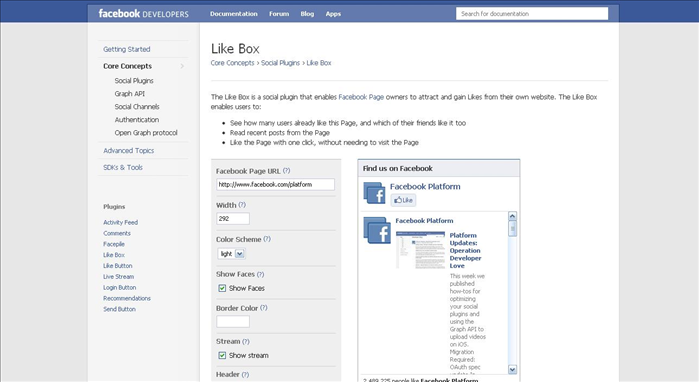The image size is (699, 382).
Task: Open Graph API under Core Concepts
Action: coord(129,94)
